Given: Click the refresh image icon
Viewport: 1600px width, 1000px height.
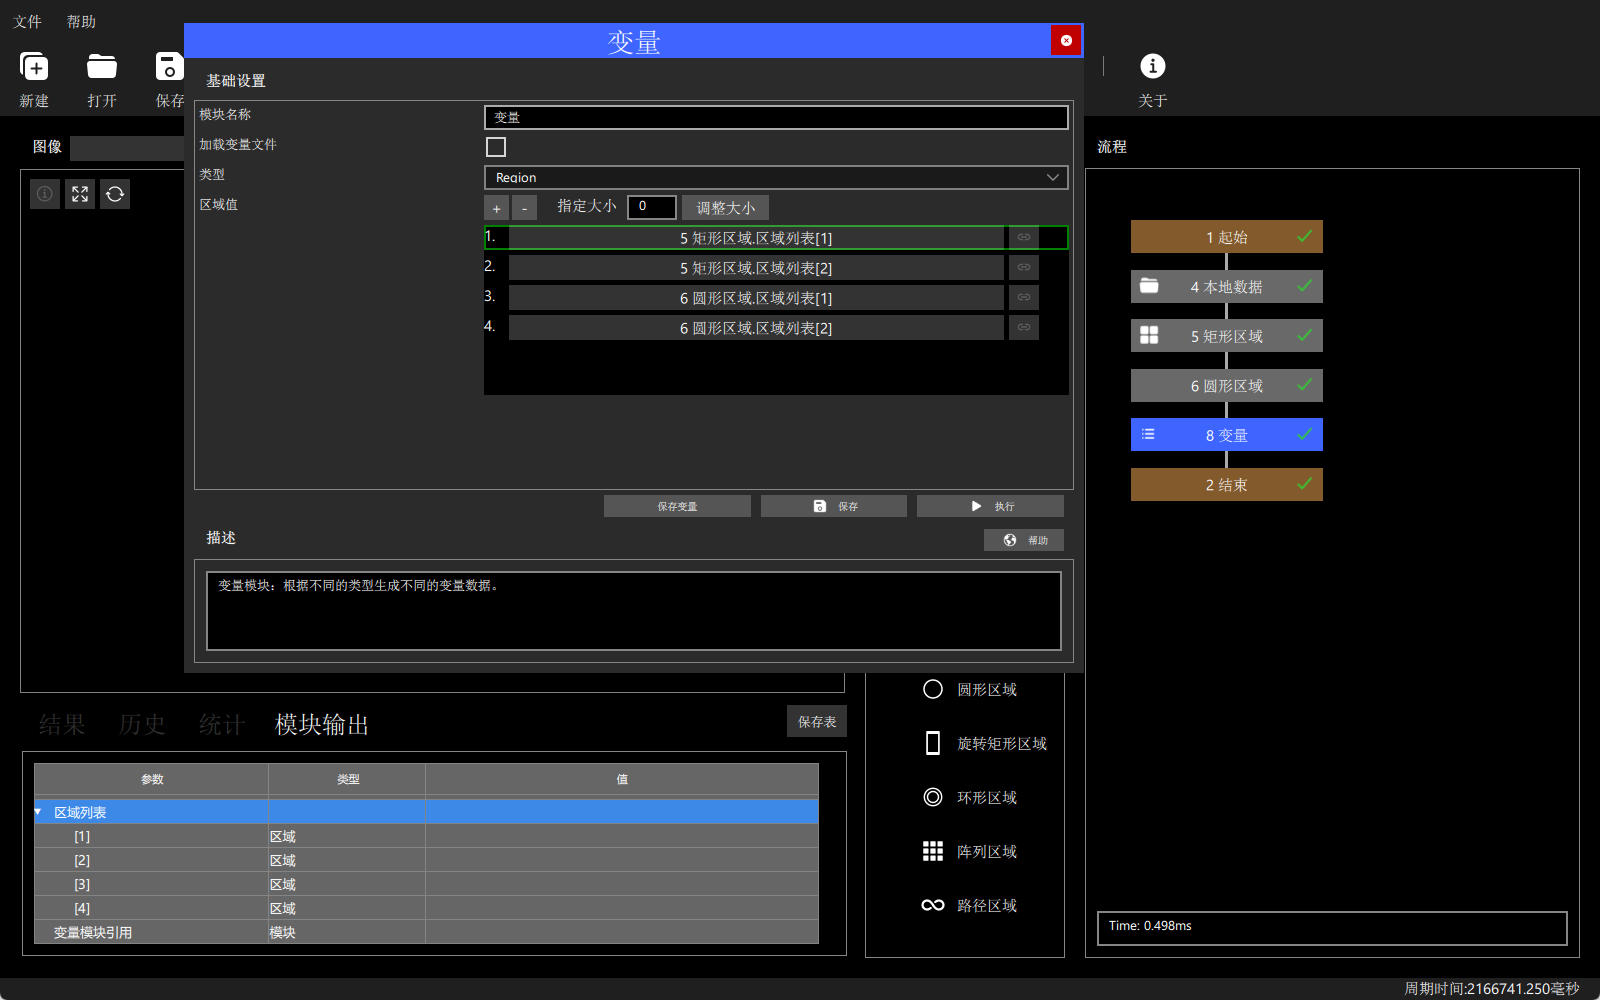Looking at the screenshot, I should coord(115,194).
